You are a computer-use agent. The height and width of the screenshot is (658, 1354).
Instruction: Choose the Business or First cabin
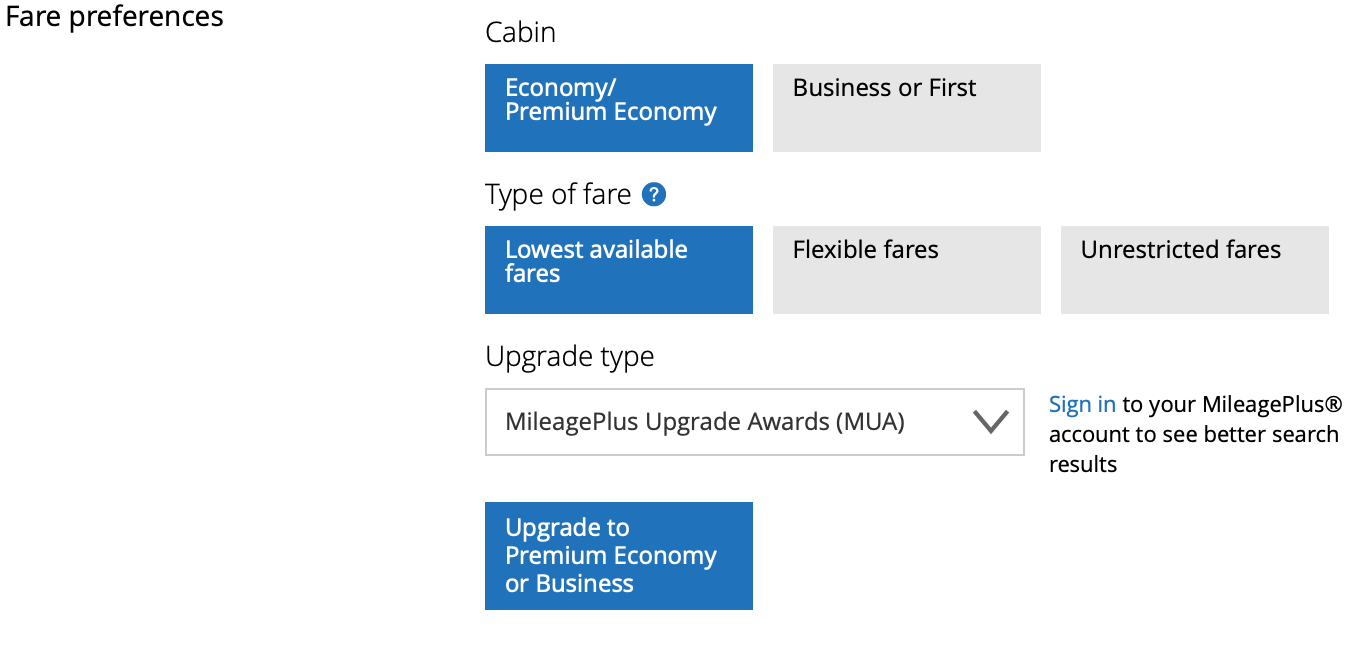[907, 108]
